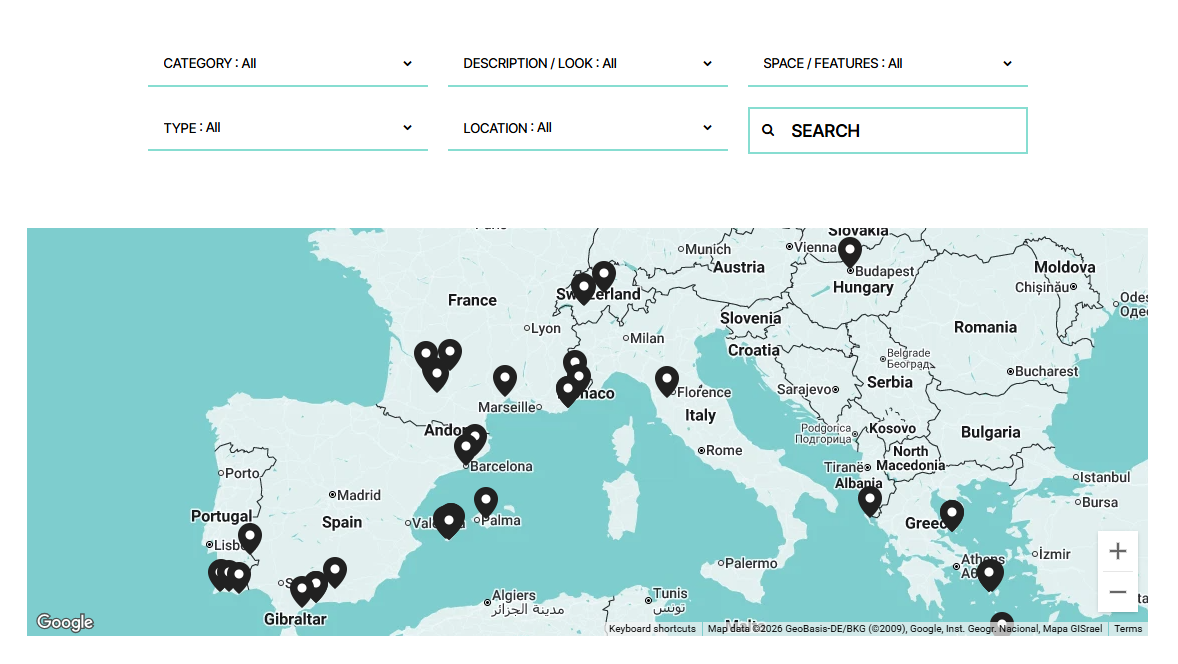Screen dimensions: 1178x664
Task: Open the map Terms link
Action: (1128, 629)
